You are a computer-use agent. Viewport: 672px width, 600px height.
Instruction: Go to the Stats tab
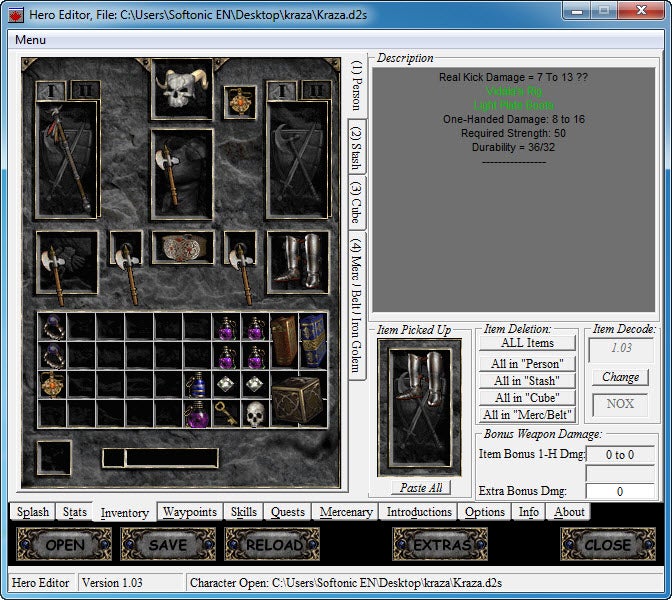tap(75, 512)
